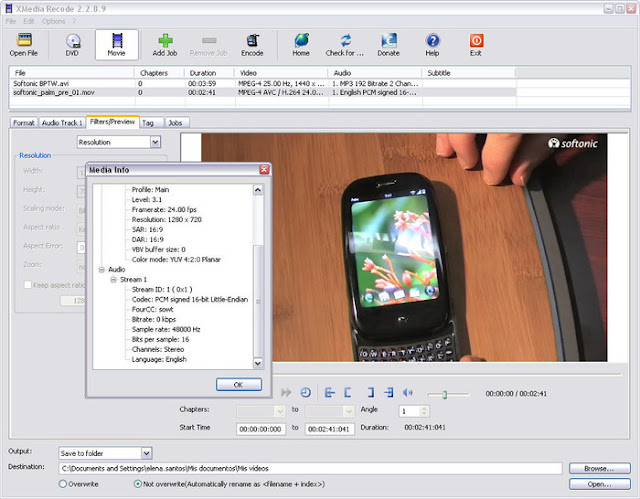This screenshot has width=640, height=499.
Task: Open the Options menu
Action: coord(53,21)
